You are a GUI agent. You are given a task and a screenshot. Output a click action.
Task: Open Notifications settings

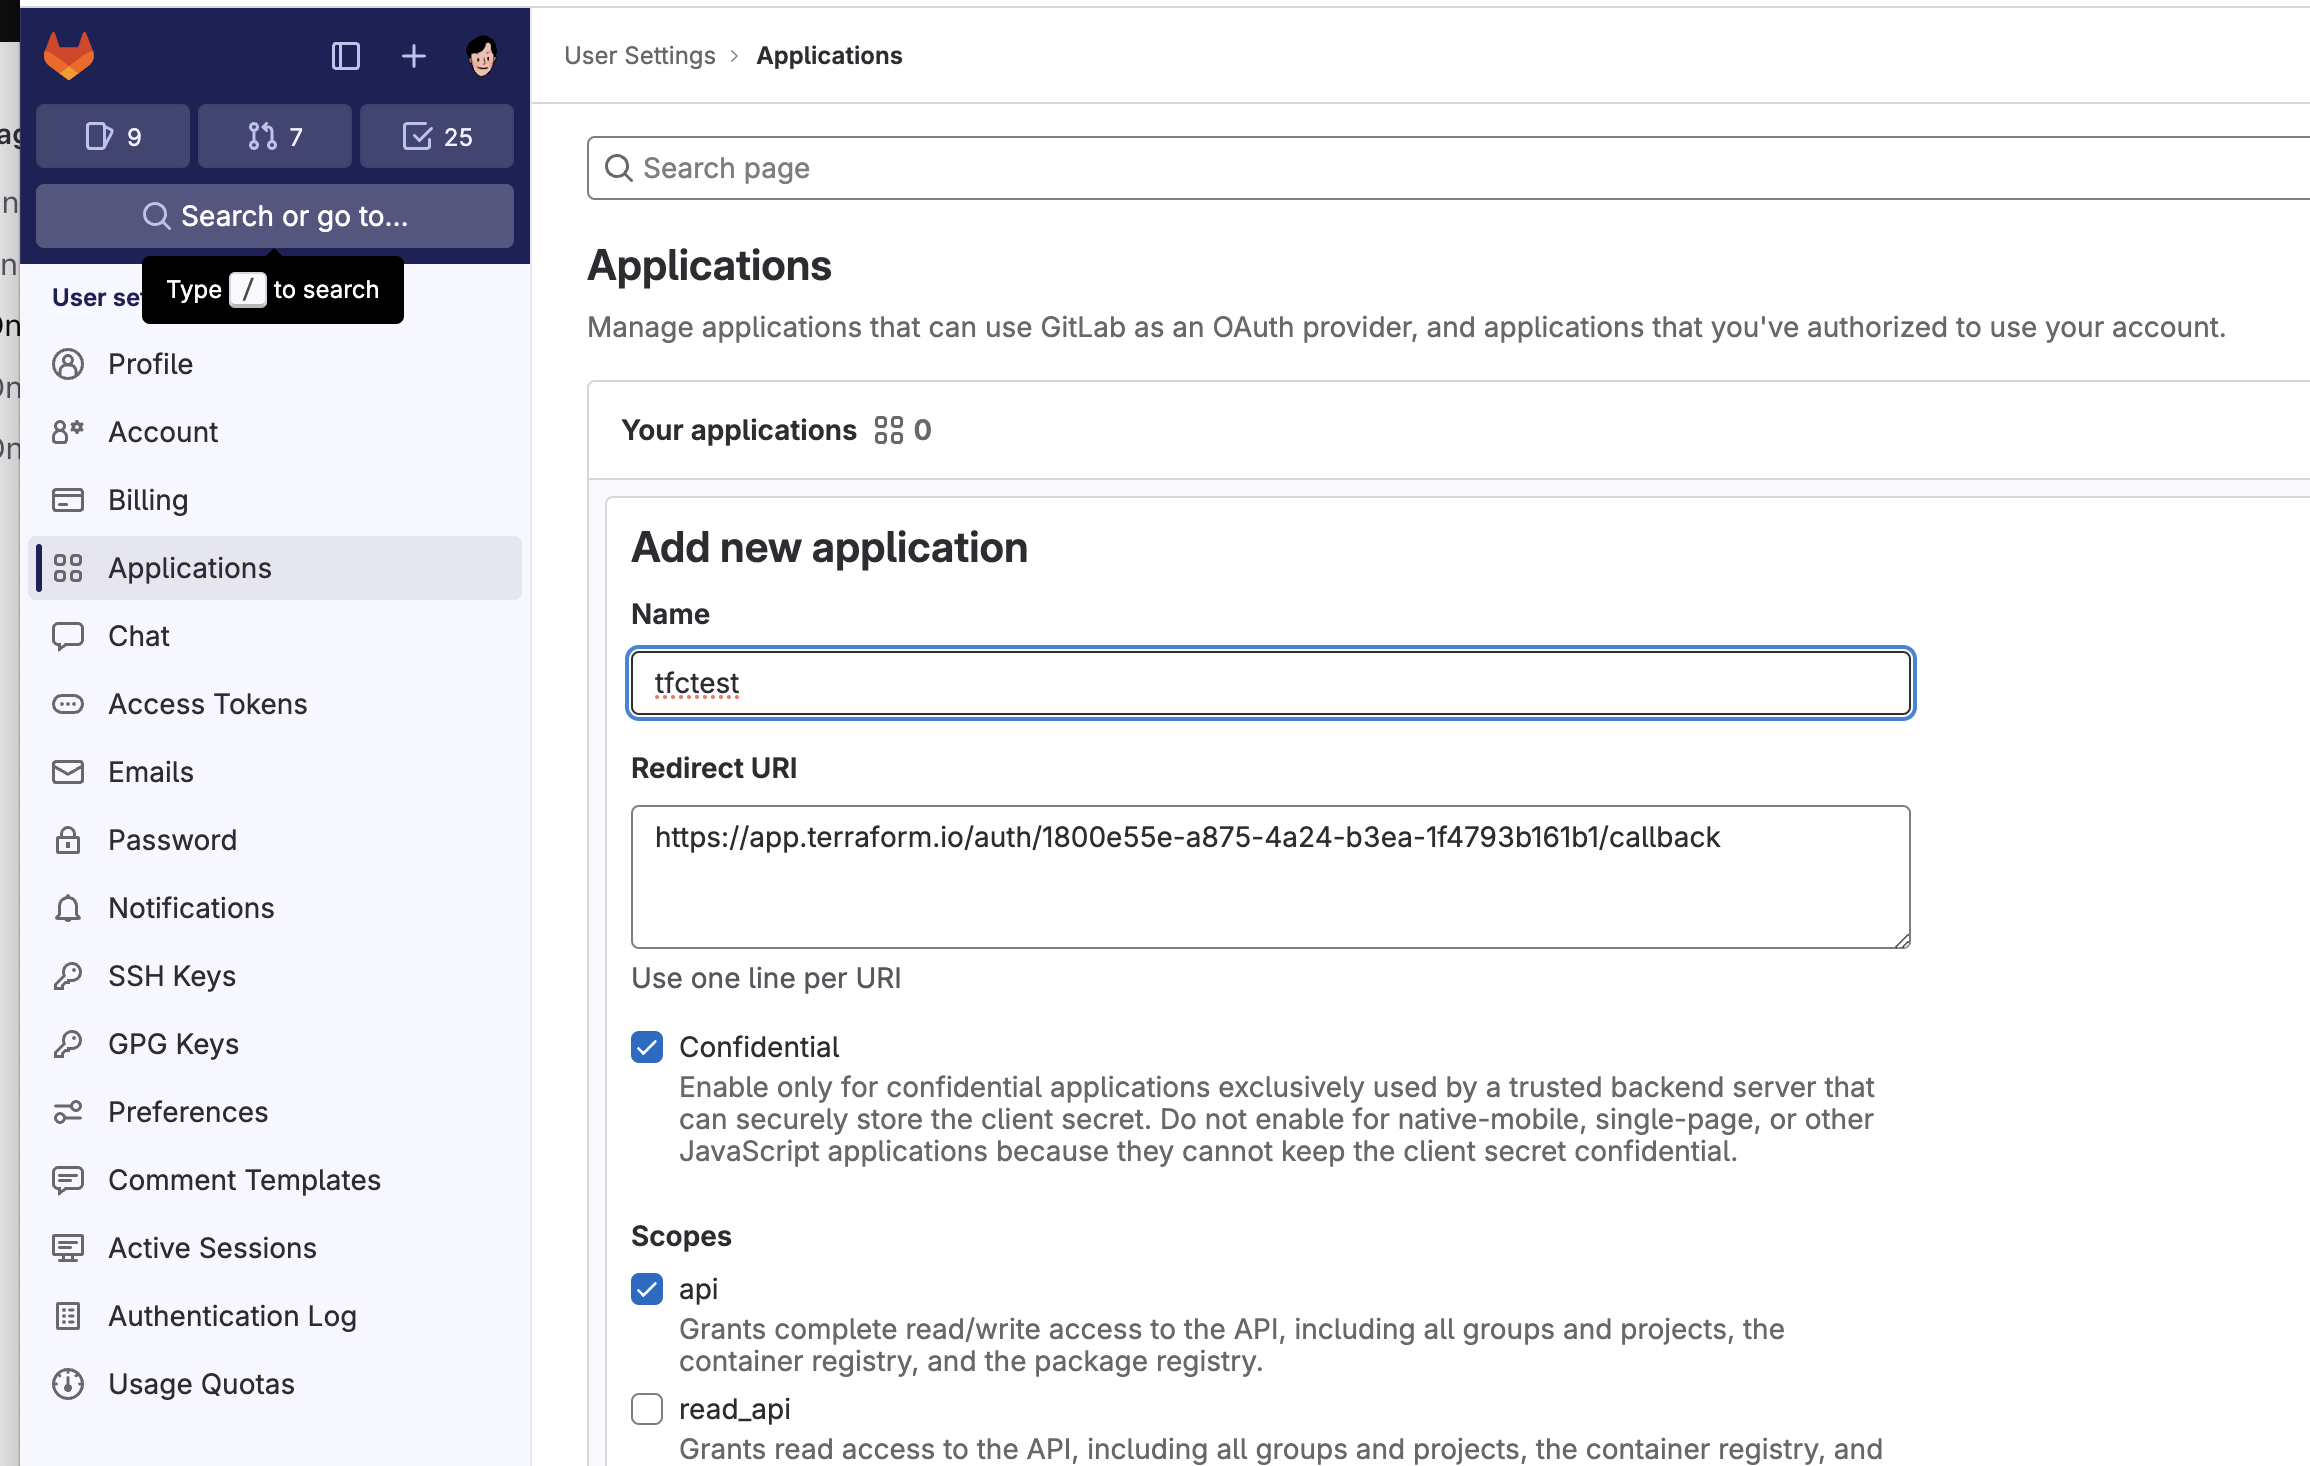pyautogui.click(x=275, y=908)
